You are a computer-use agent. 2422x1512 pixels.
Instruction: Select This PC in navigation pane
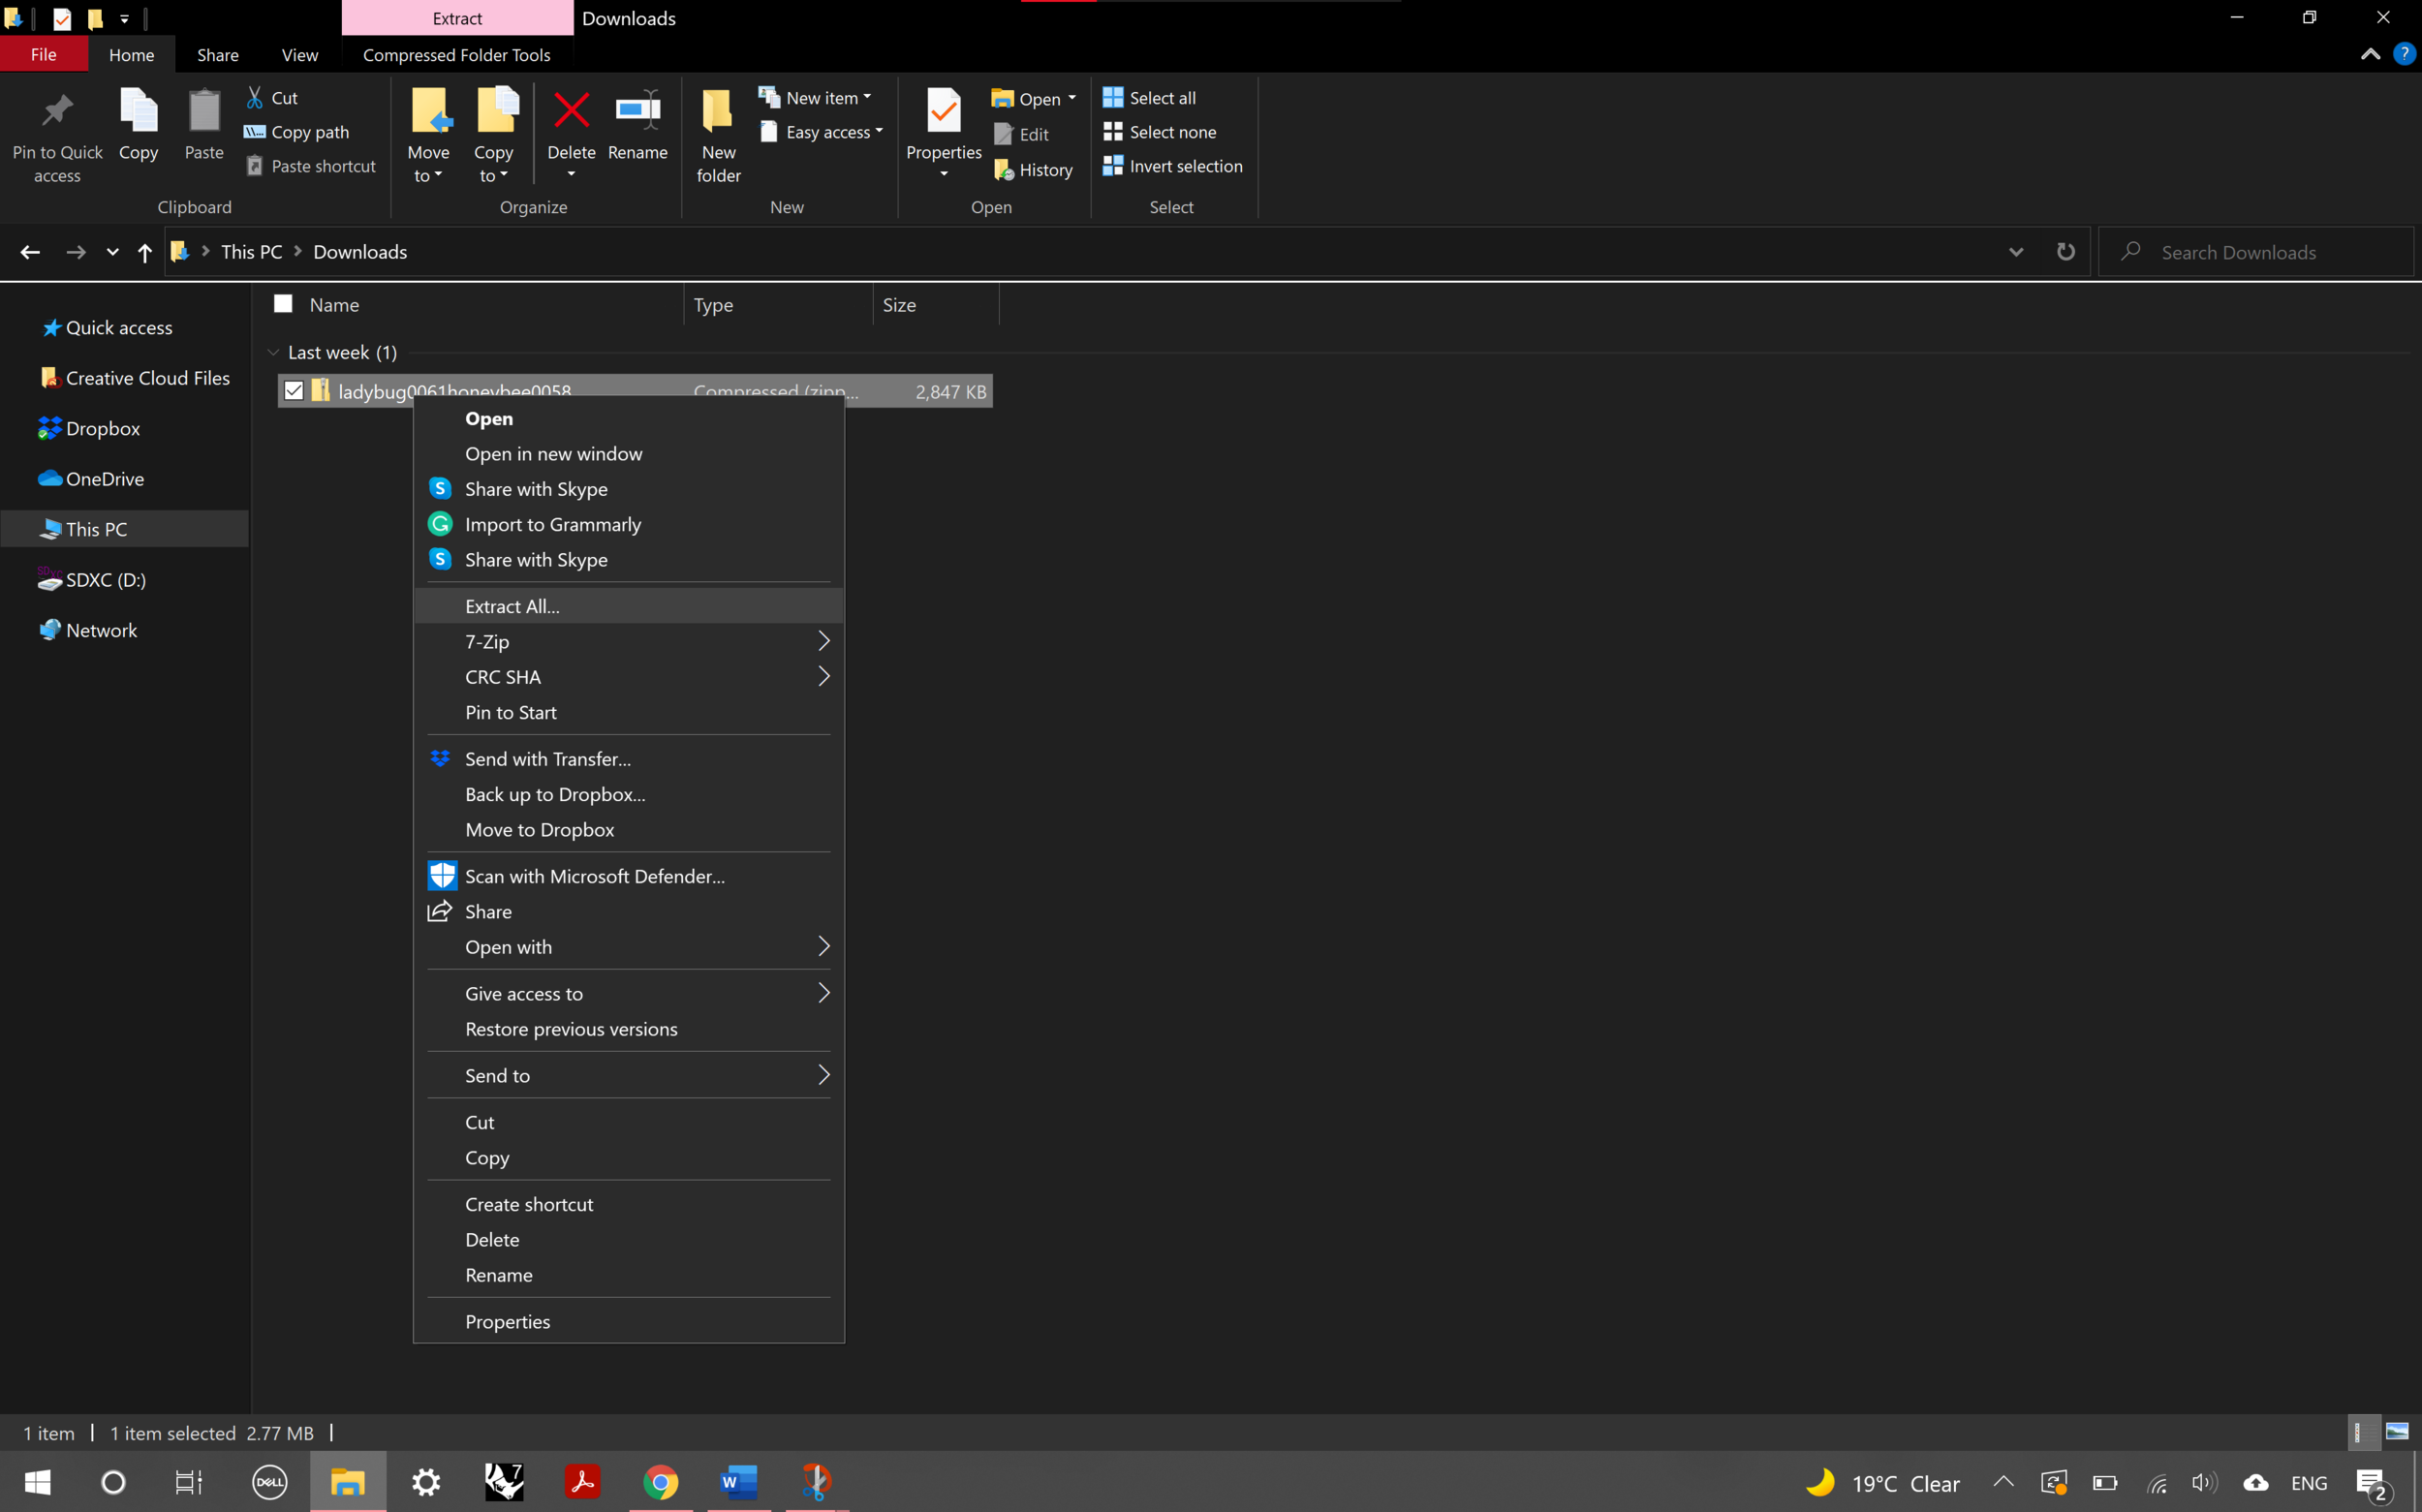(x=125, y=529)
